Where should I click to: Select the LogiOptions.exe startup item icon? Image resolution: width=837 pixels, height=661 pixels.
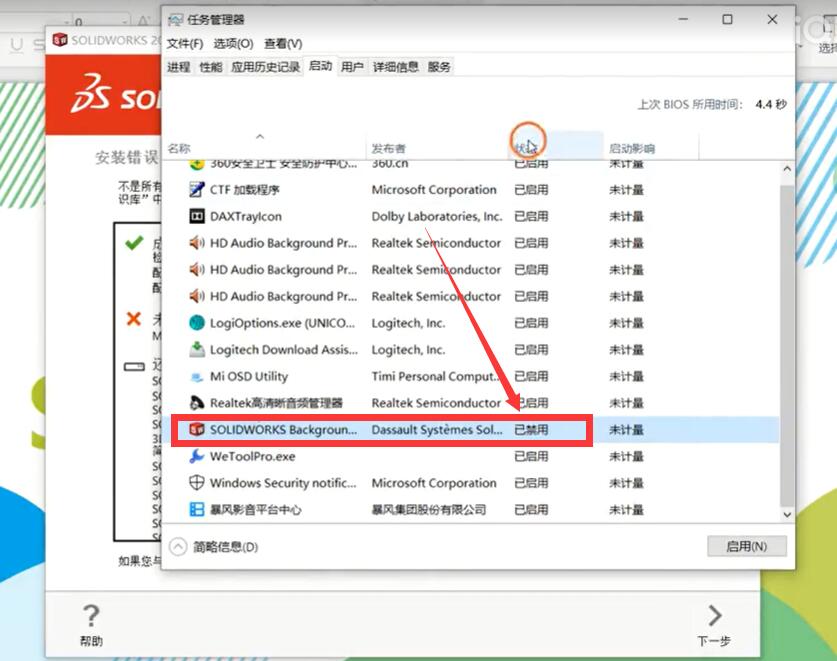pyautogui.click(x=197, y=323)
